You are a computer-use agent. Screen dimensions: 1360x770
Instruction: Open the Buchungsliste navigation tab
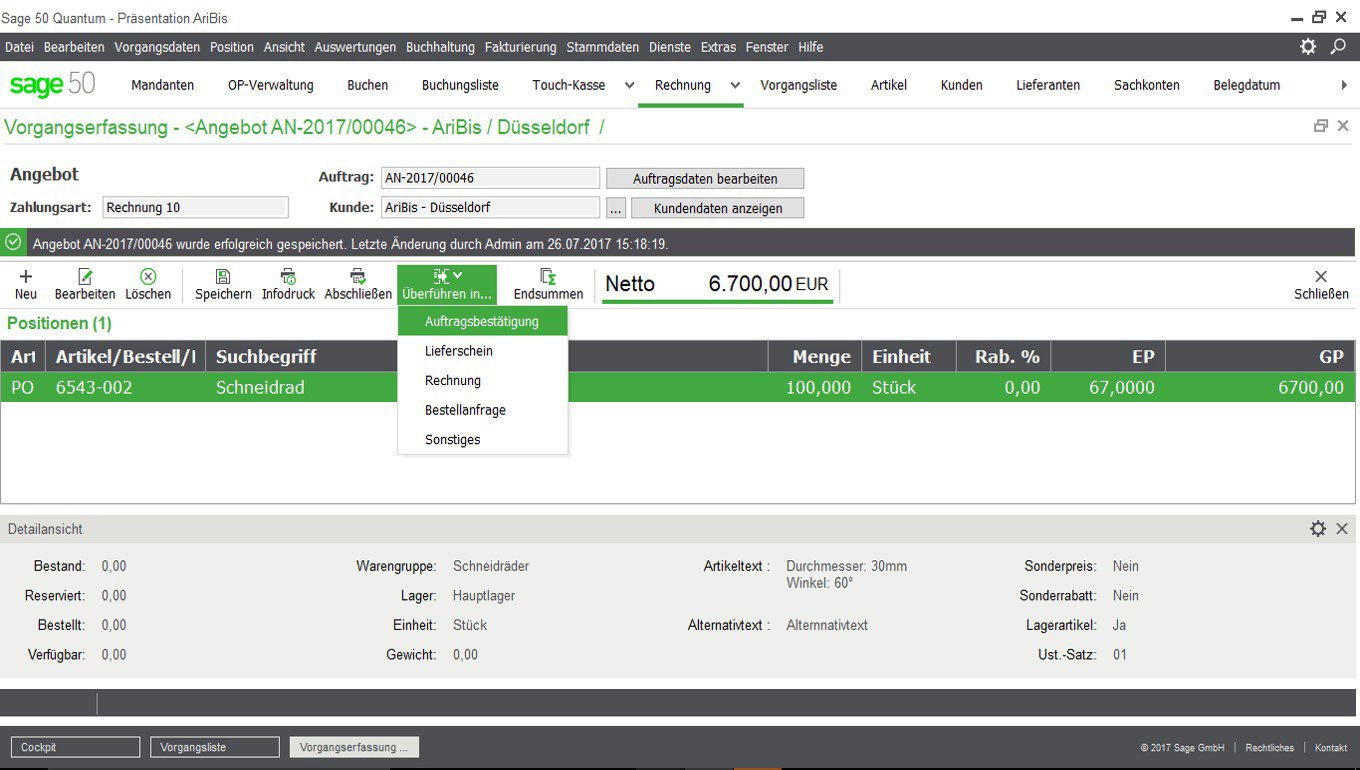[460, 85]
